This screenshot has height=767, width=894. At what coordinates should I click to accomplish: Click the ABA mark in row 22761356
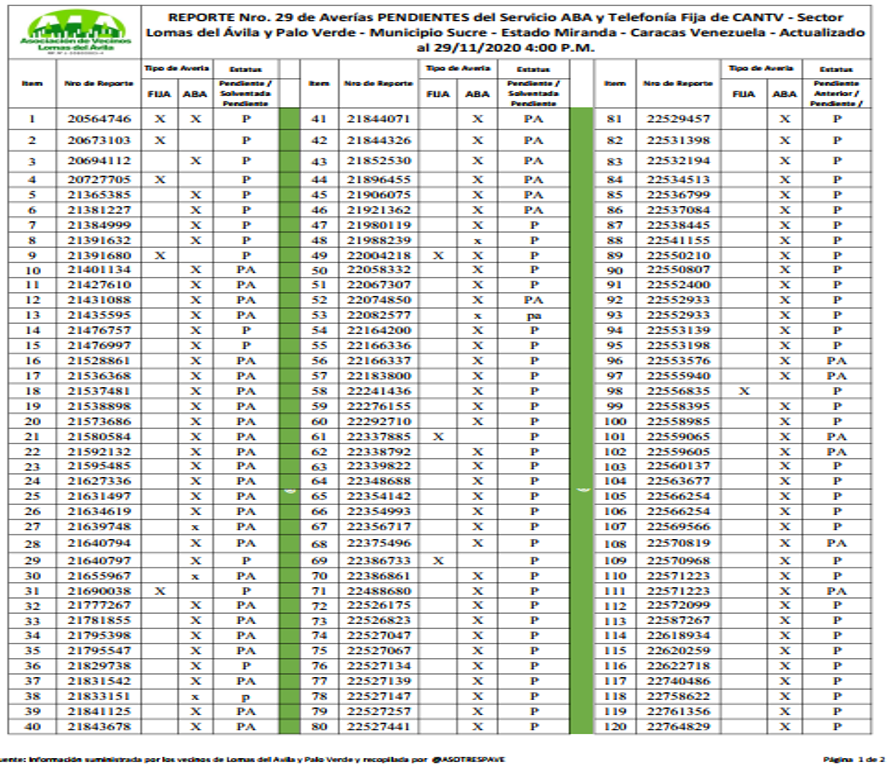[785, 711]
